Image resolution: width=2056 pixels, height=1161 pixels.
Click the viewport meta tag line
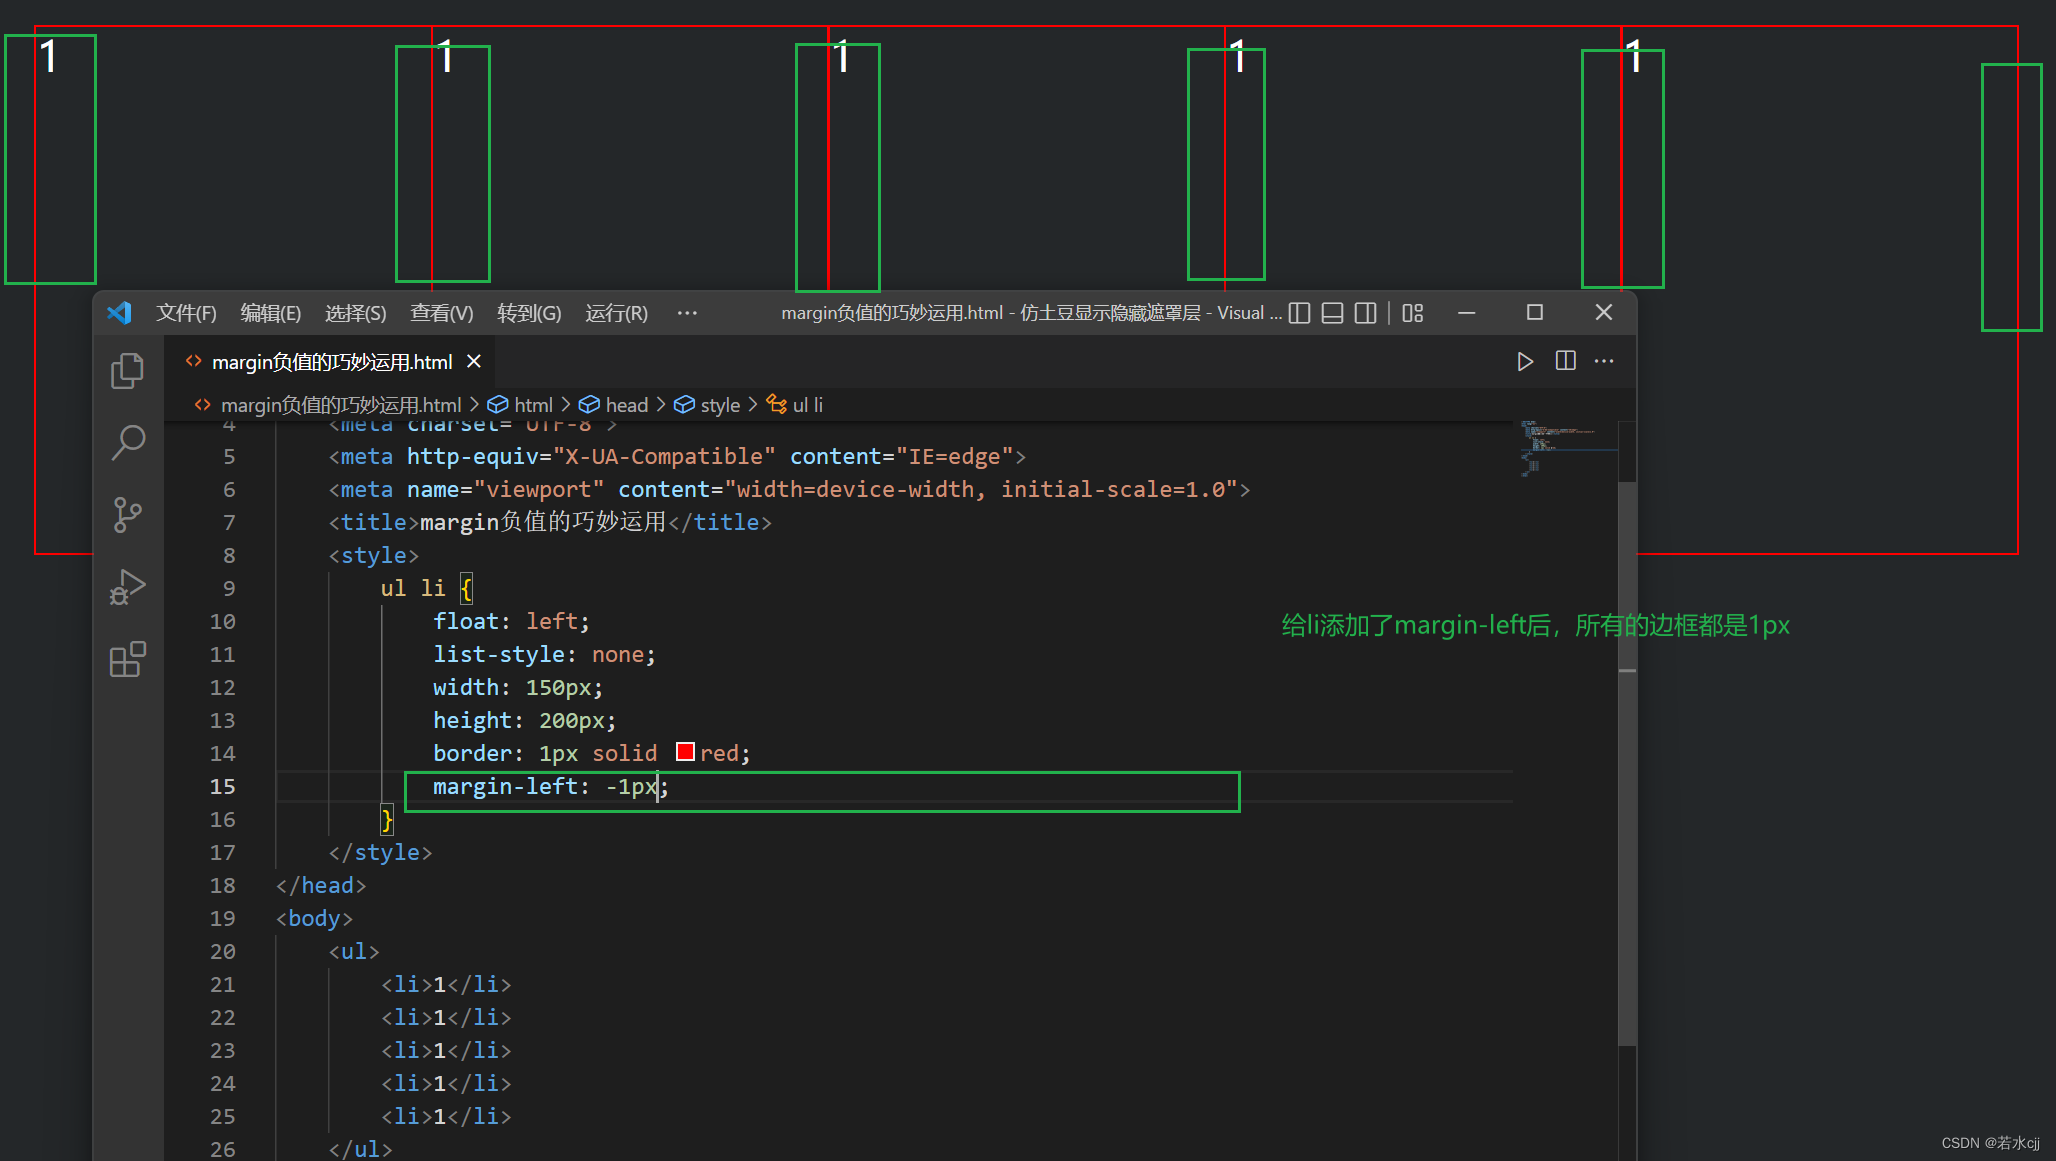[x=789, y=490]
